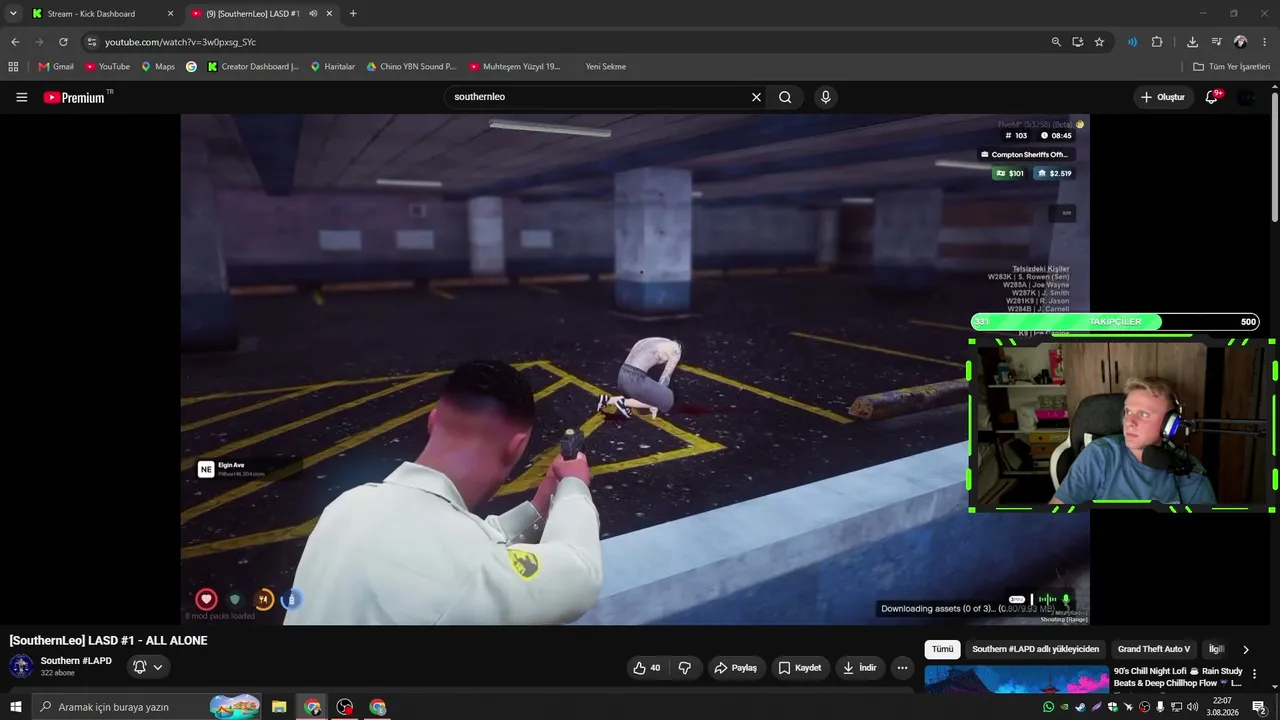Open the Chrome zoom indicator
The image size is (1280, 720).
[1056, 42]
